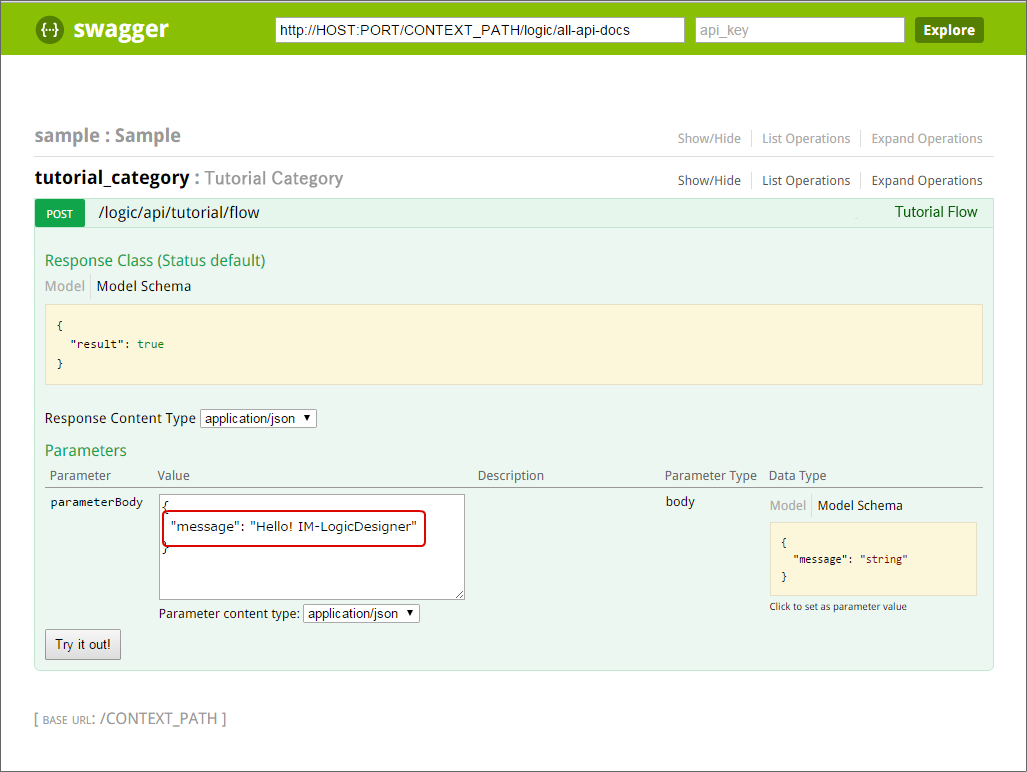
Task: Collapse the /logic/api/tutorial/flow operation path
Action: [179, 213]
